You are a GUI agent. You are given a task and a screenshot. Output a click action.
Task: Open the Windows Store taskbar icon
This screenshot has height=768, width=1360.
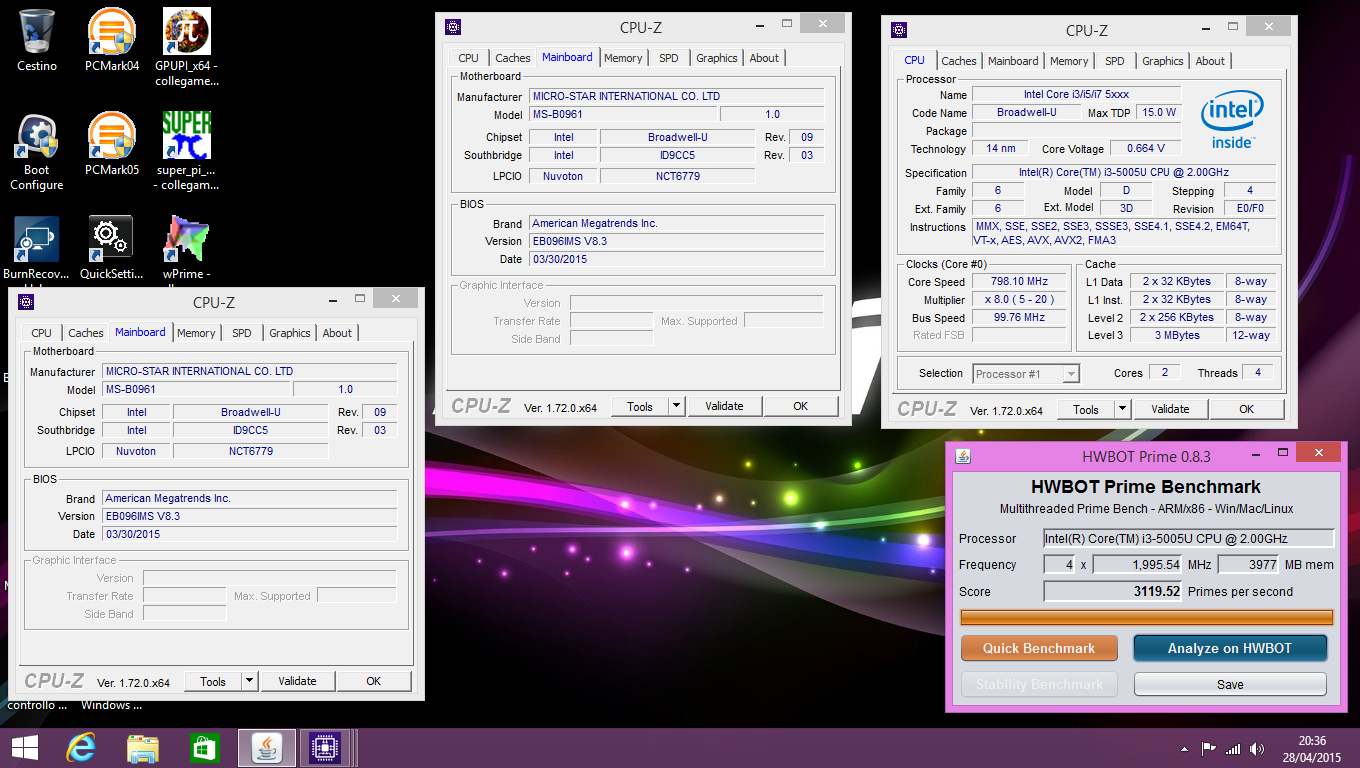(x=204, y=748)
